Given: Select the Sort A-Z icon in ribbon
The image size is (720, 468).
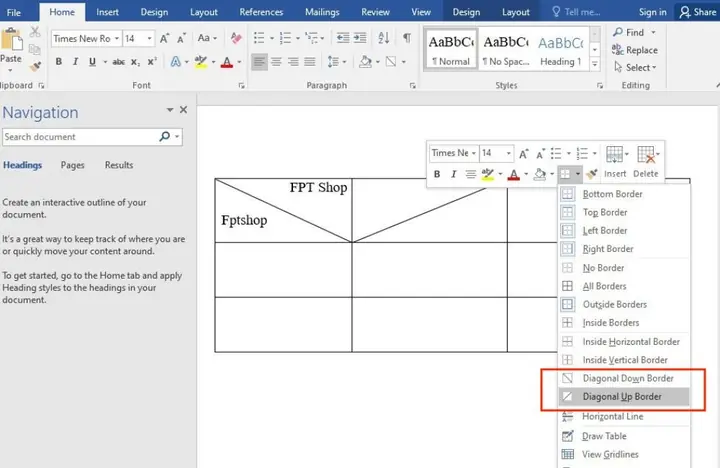Looking at the screenshot, I should point(383,38).
